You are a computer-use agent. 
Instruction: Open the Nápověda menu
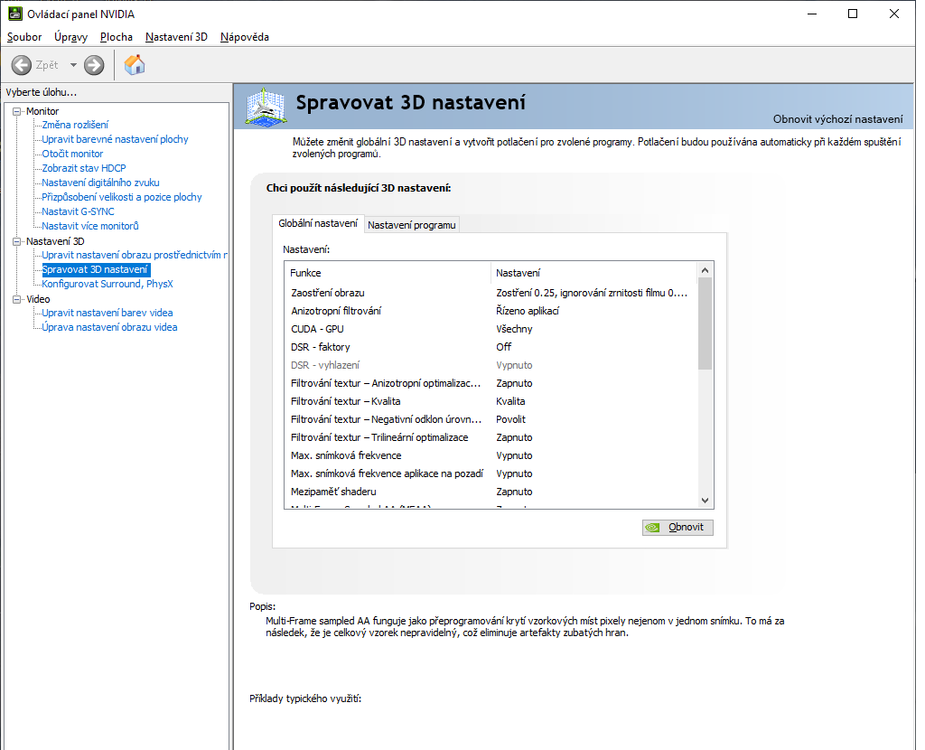coord(244,37)
